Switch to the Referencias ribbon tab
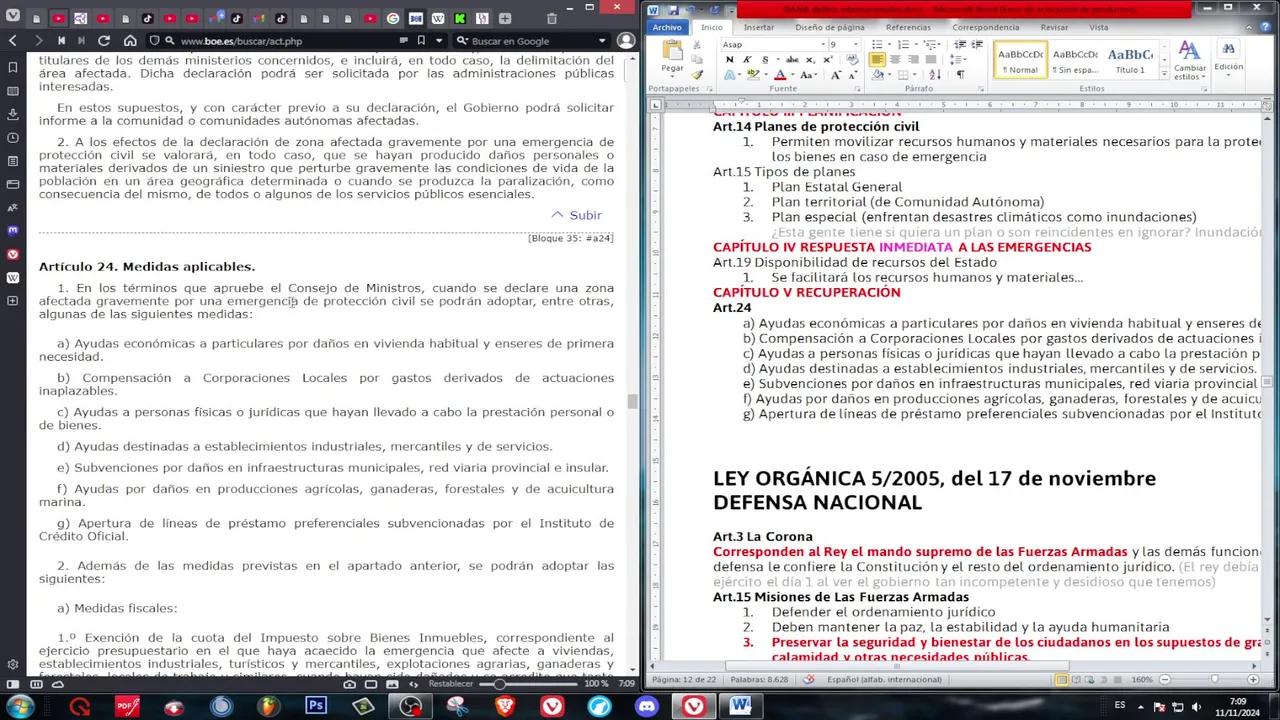This screenshot has width=1280, height=720. [908, 27]
